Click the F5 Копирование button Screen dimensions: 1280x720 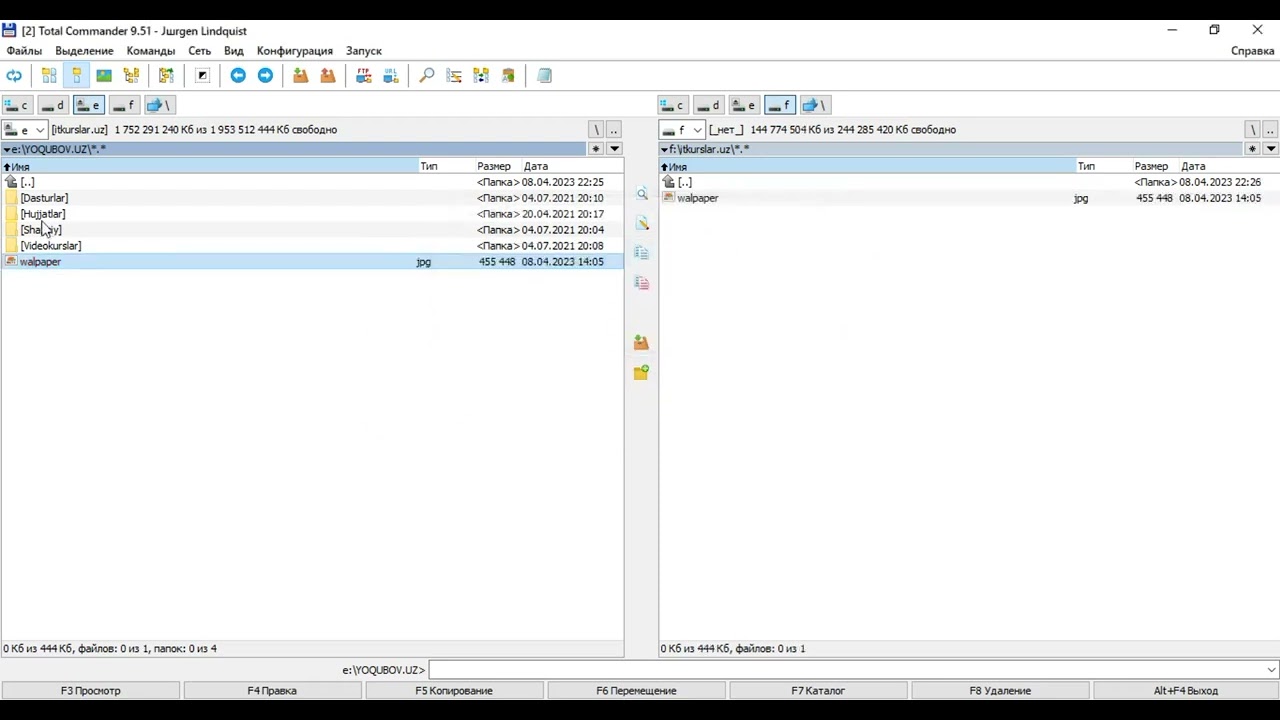[454, 691]
